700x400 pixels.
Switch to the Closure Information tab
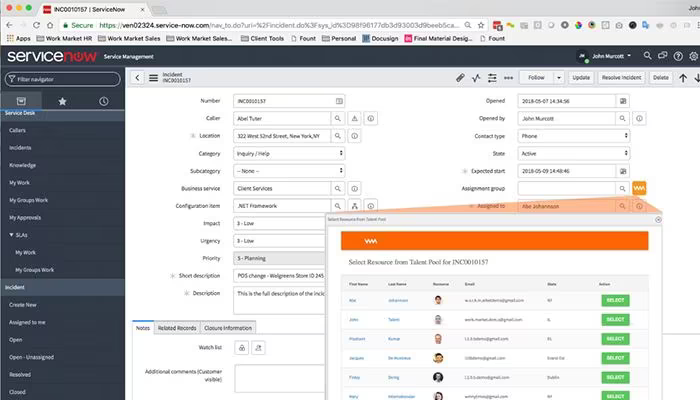point(228,328)
